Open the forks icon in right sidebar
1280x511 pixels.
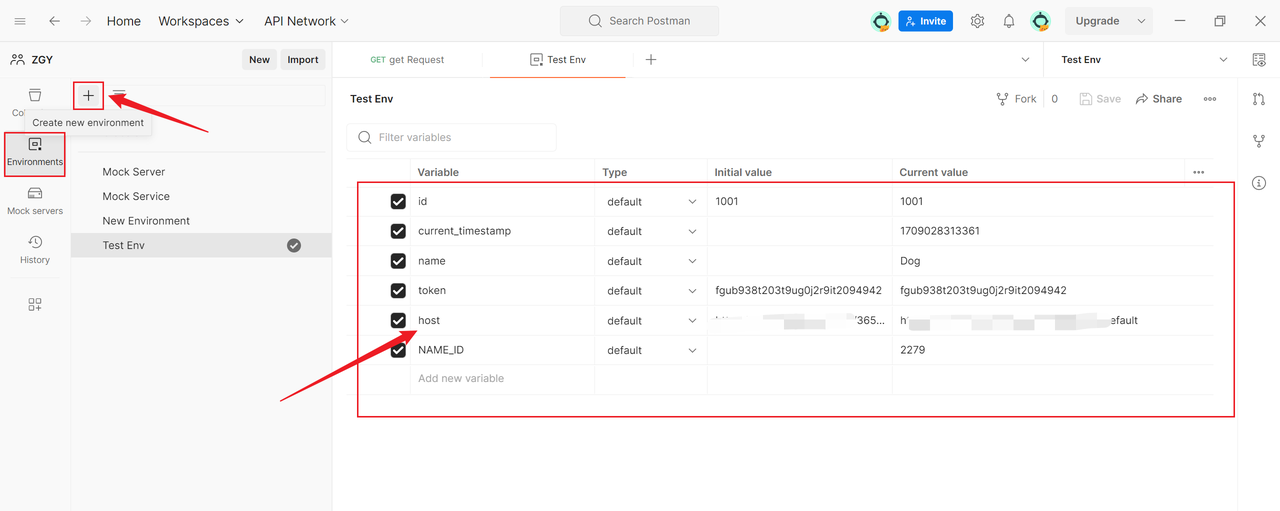point(1259,141)
